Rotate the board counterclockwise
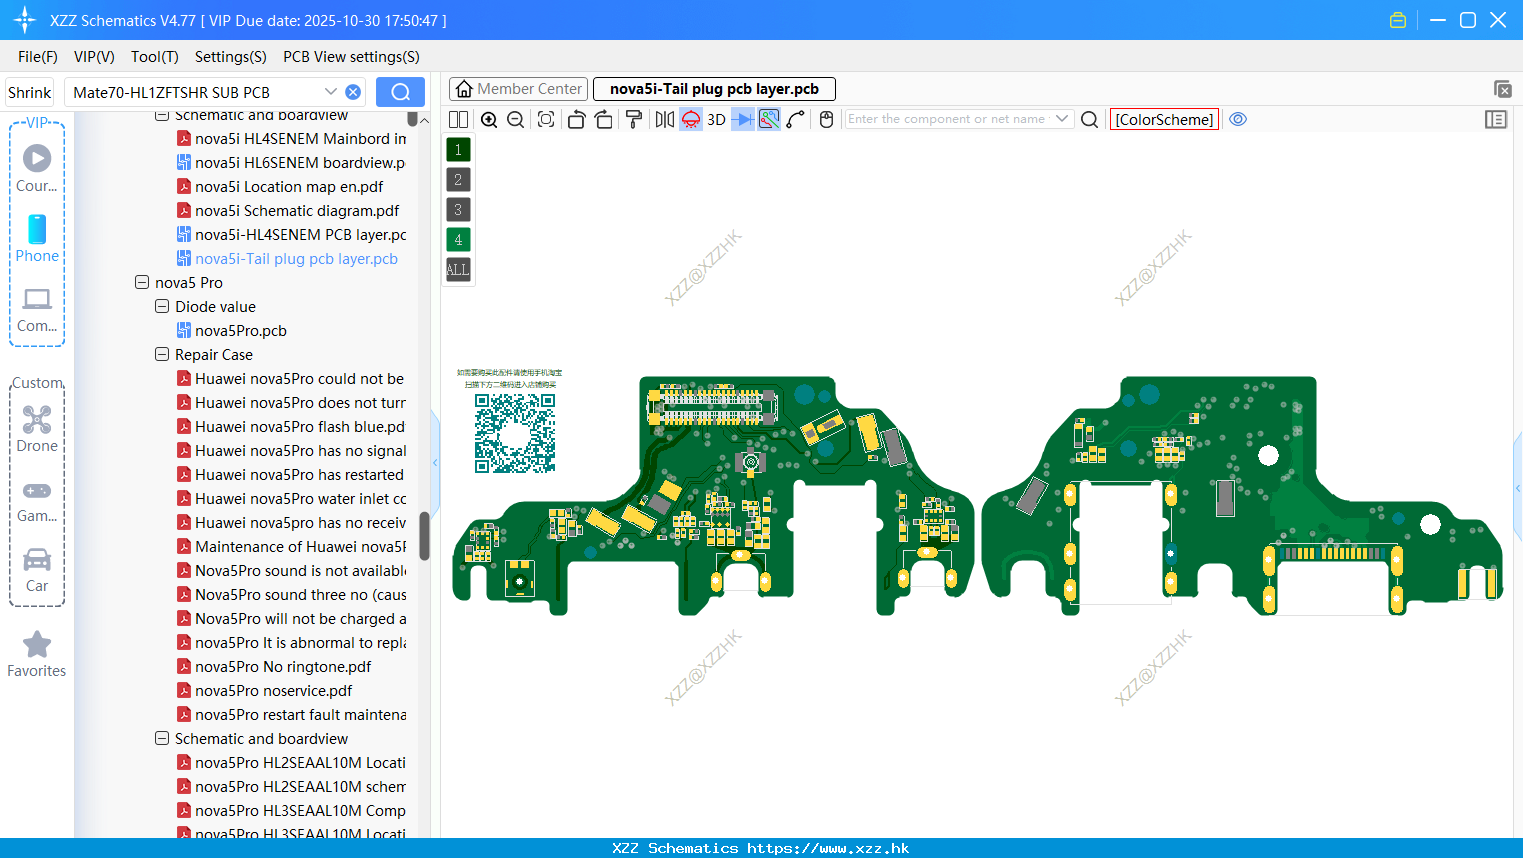The height and width of the screenshot is (858, 1523). pos(576,120)
